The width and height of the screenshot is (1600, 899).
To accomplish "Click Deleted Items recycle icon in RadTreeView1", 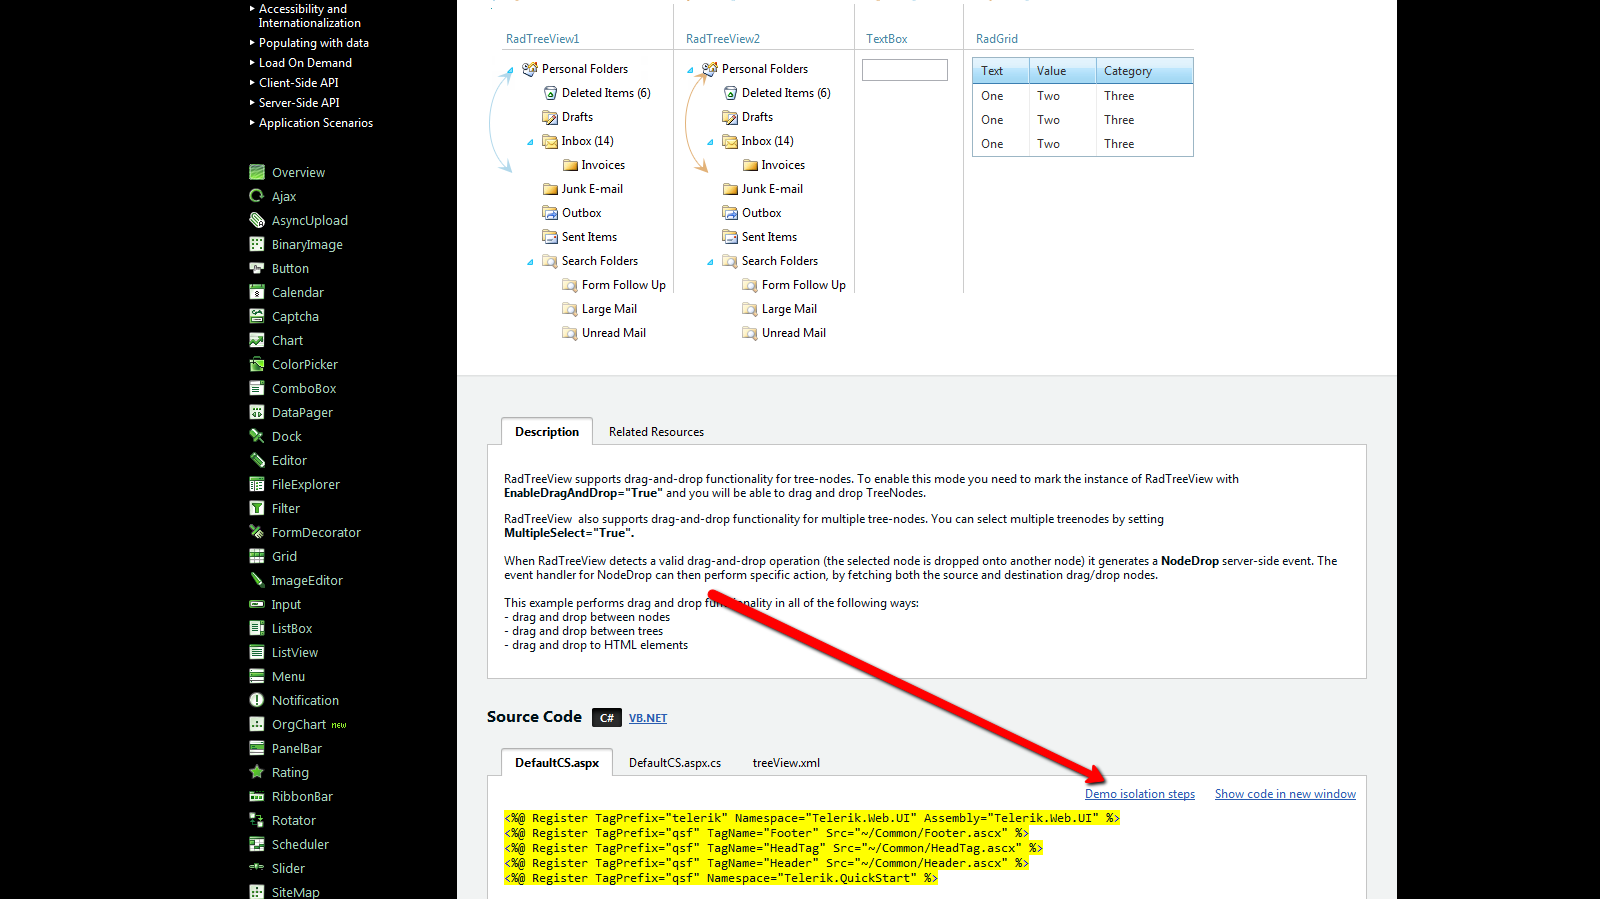I will (x=550, y=93).
